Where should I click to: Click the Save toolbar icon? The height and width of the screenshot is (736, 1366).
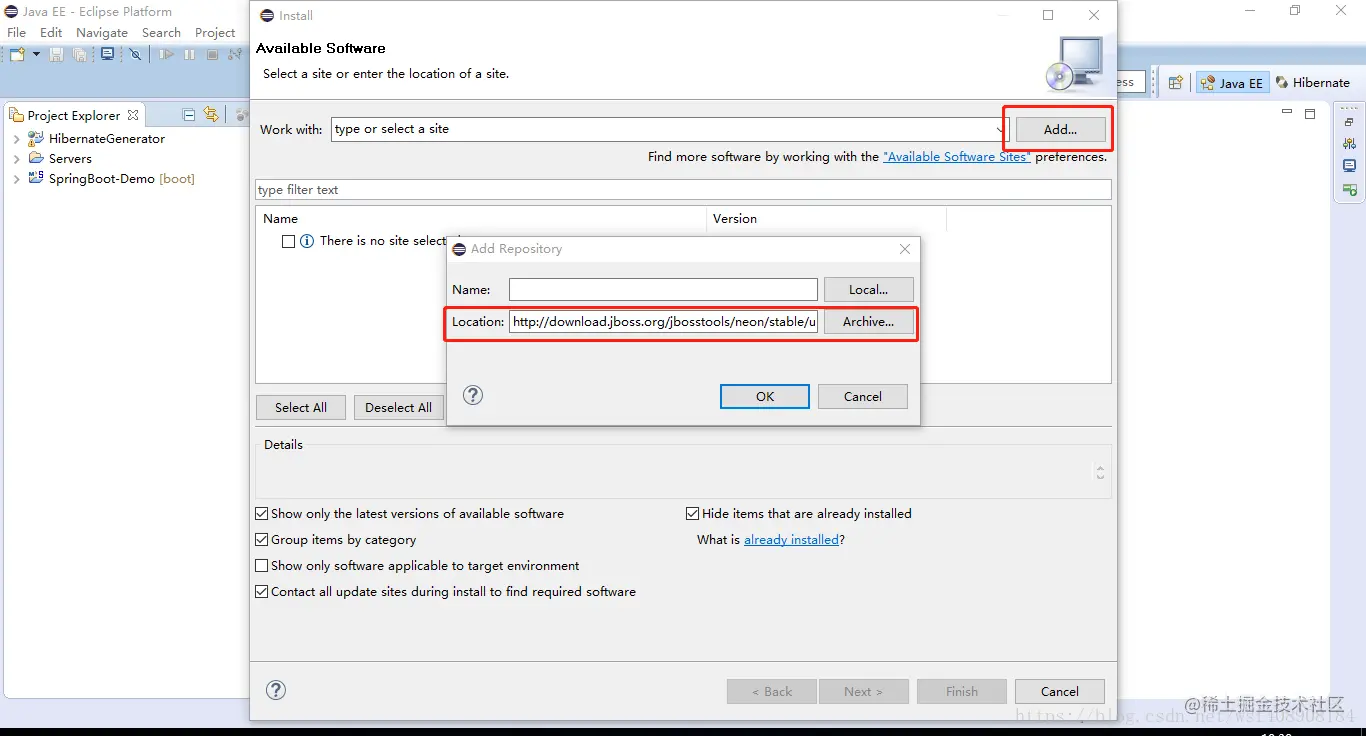point(56,54)
